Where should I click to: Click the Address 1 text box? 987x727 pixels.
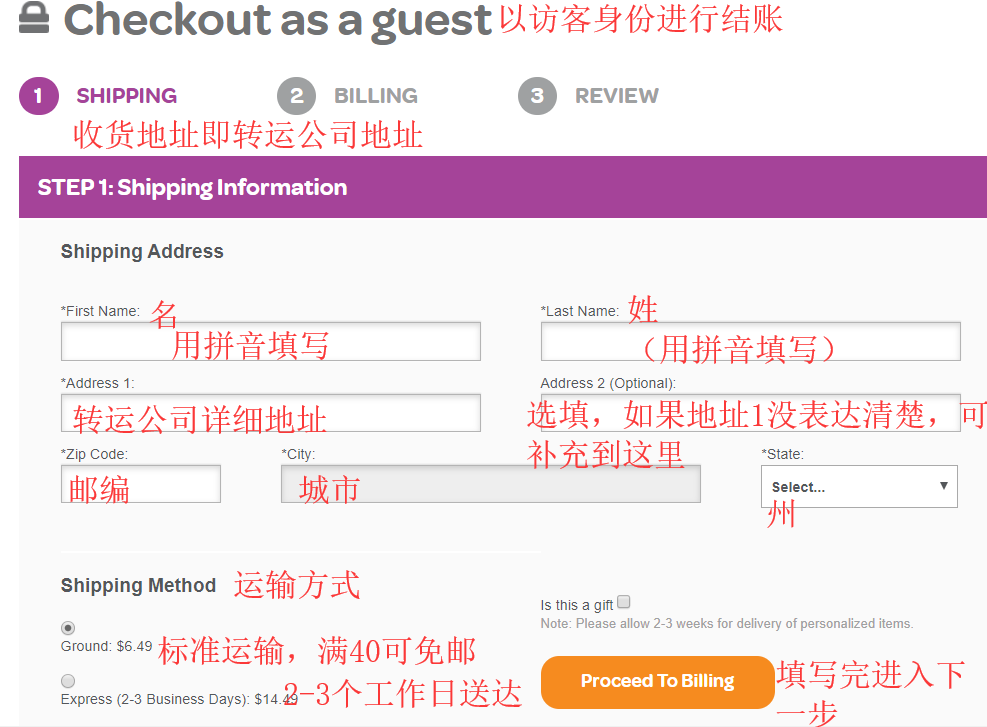[x=270, y=413]
